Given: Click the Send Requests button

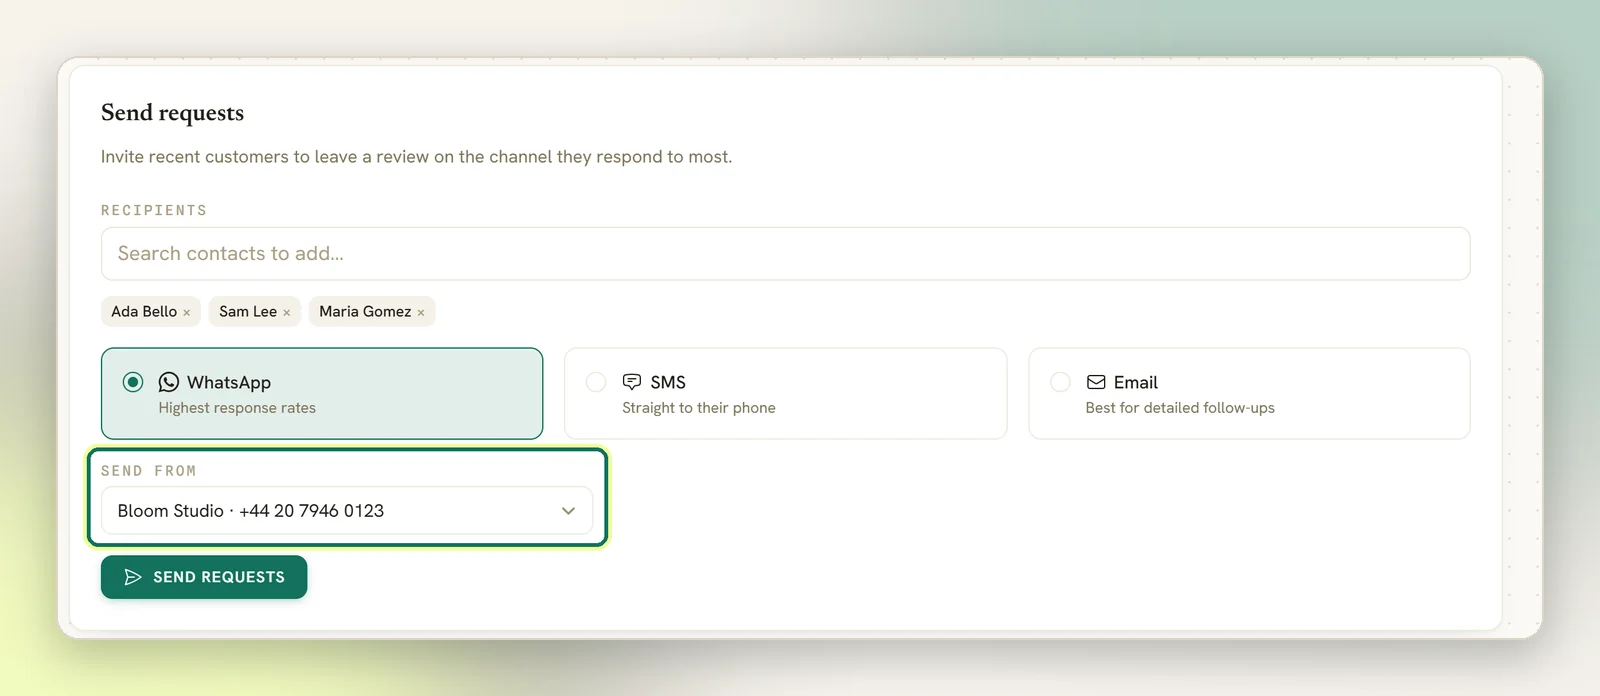Looking at the screenshot, I should pyautogui.click(x=204, y=577).
